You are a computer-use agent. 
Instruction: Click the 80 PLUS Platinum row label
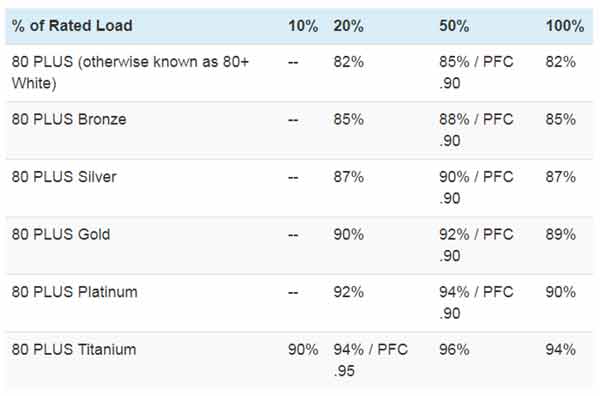pyautogui.click(x=74, y=292)
